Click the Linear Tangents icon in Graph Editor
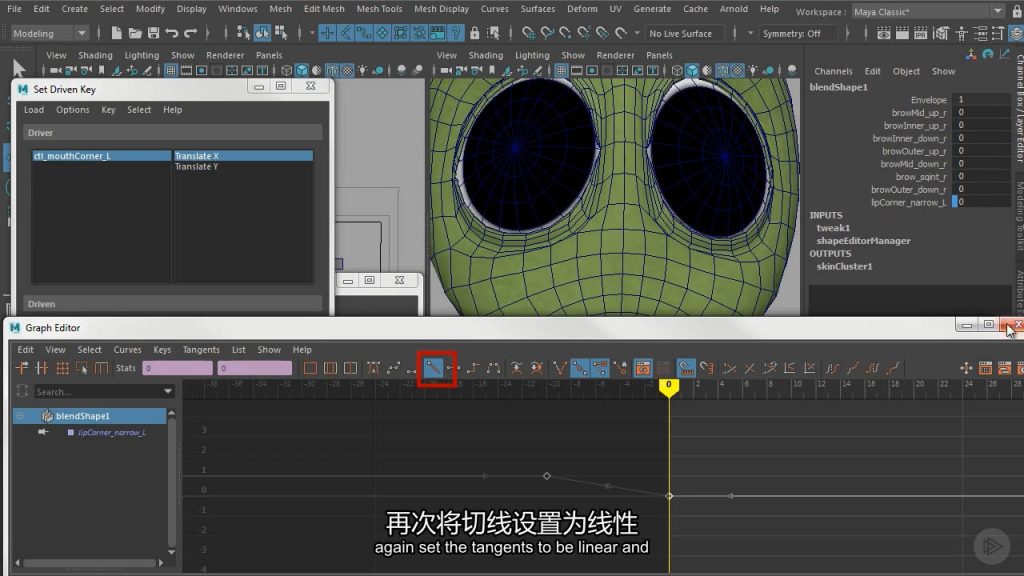The height and width of the screenshot is (576, 1024). click(x=433, y=368)
